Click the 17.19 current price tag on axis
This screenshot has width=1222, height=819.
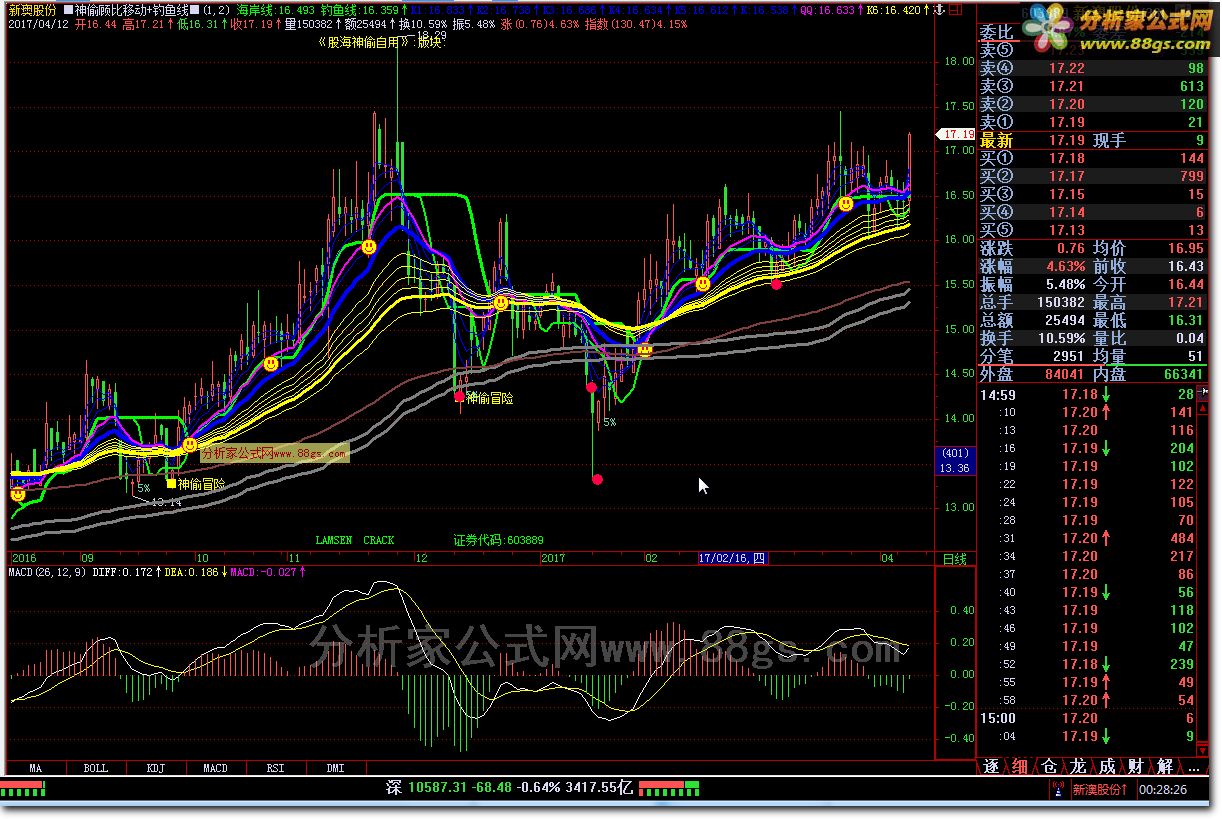956,133
